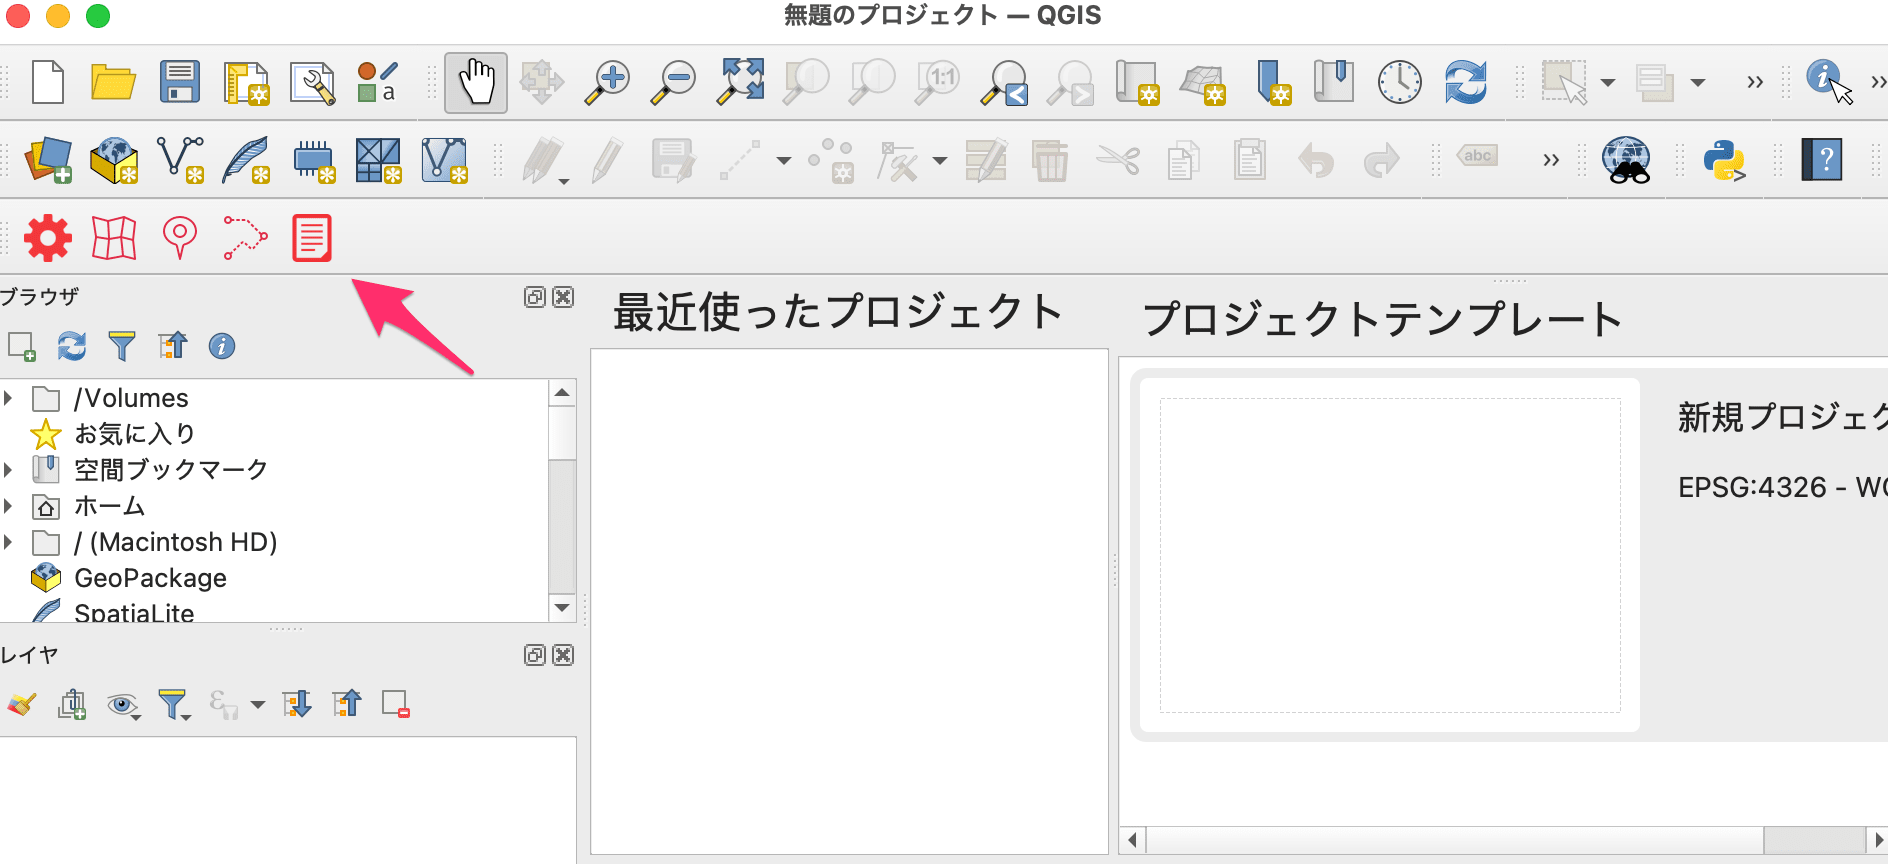Close the ブラウザ panel

tap(564, 297)
